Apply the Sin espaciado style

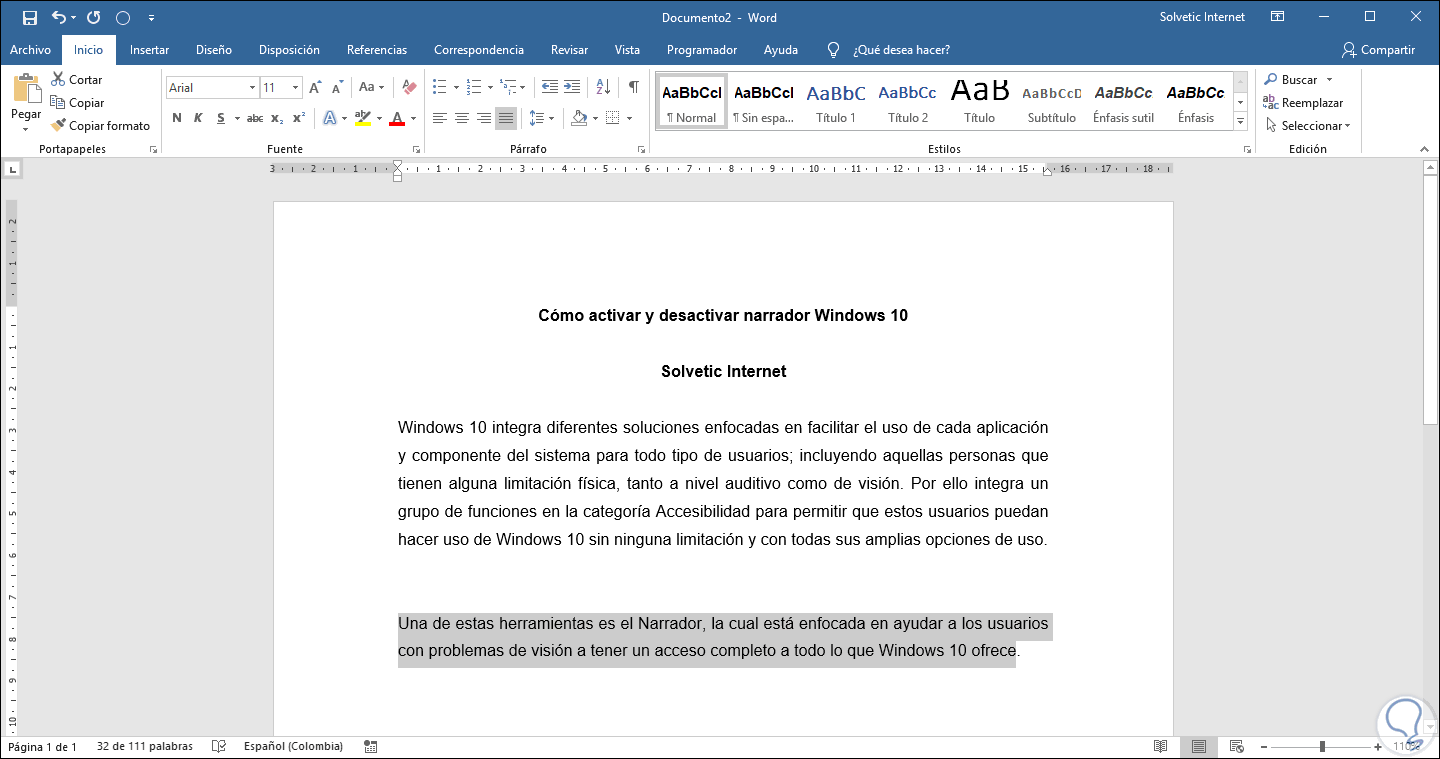[x=764, y=102]
